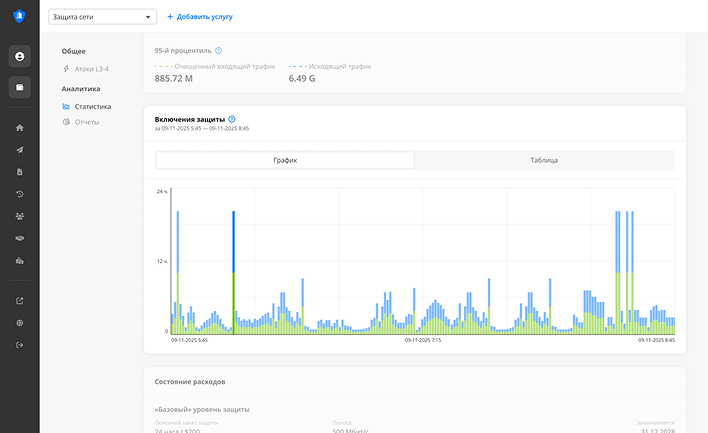Click the history clock sidebar icon
This screenshot has width=708, height=433.
19,194
